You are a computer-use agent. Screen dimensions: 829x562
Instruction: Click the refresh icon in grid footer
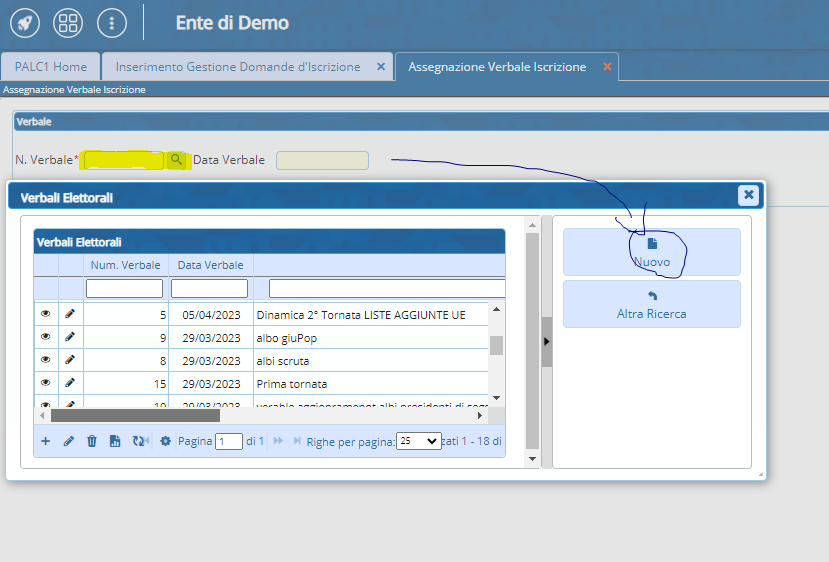point(140,441)
